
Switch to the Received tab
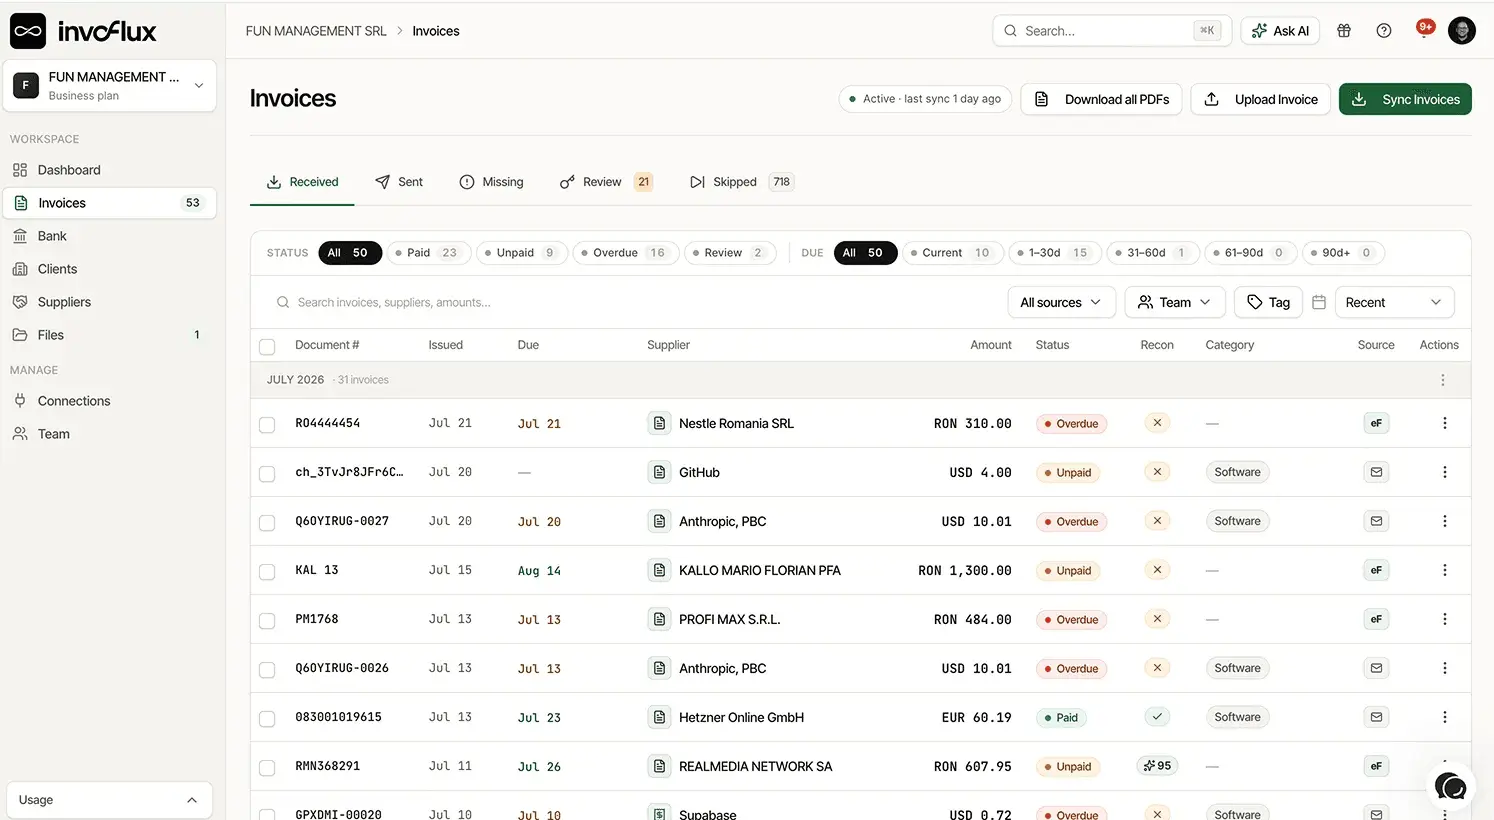tap(302, 182)
